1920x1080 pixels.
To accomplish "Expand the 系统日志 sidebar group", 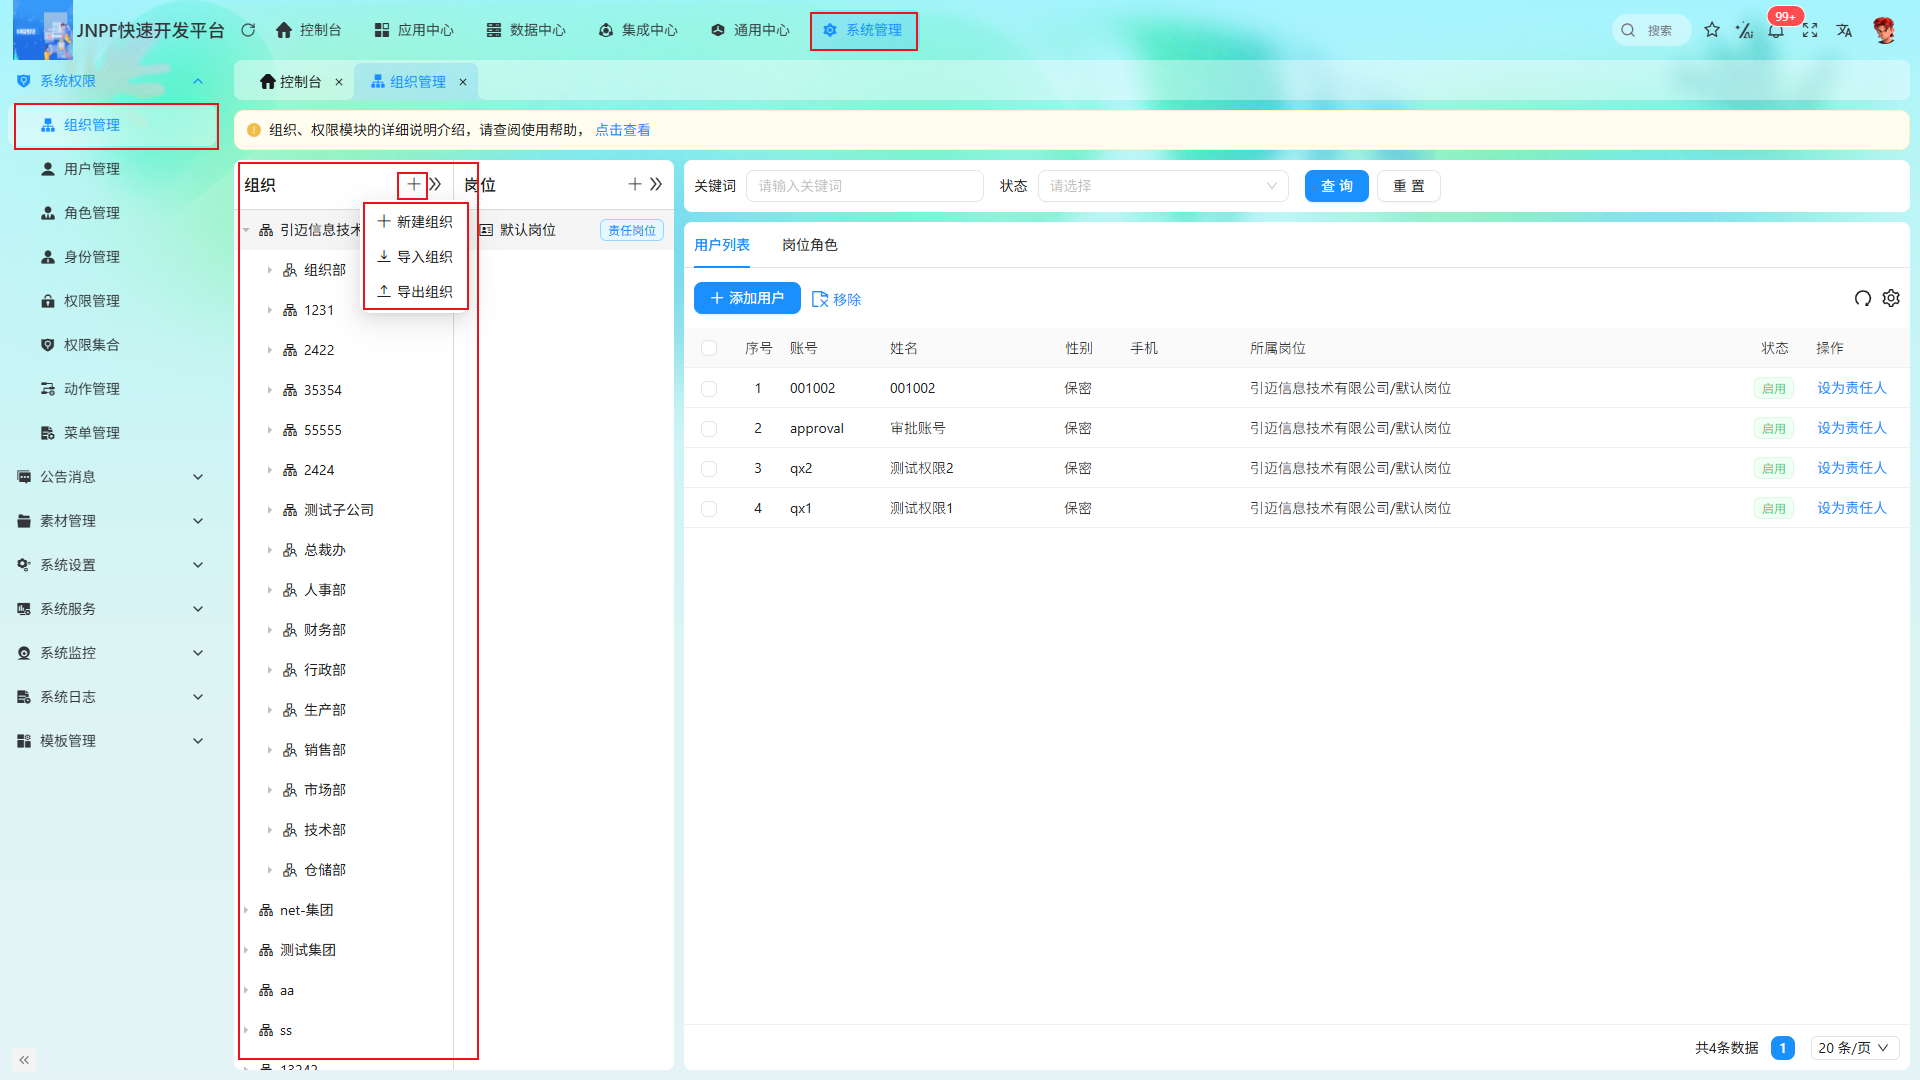I will pyautogui.click(x=110, y=697).
